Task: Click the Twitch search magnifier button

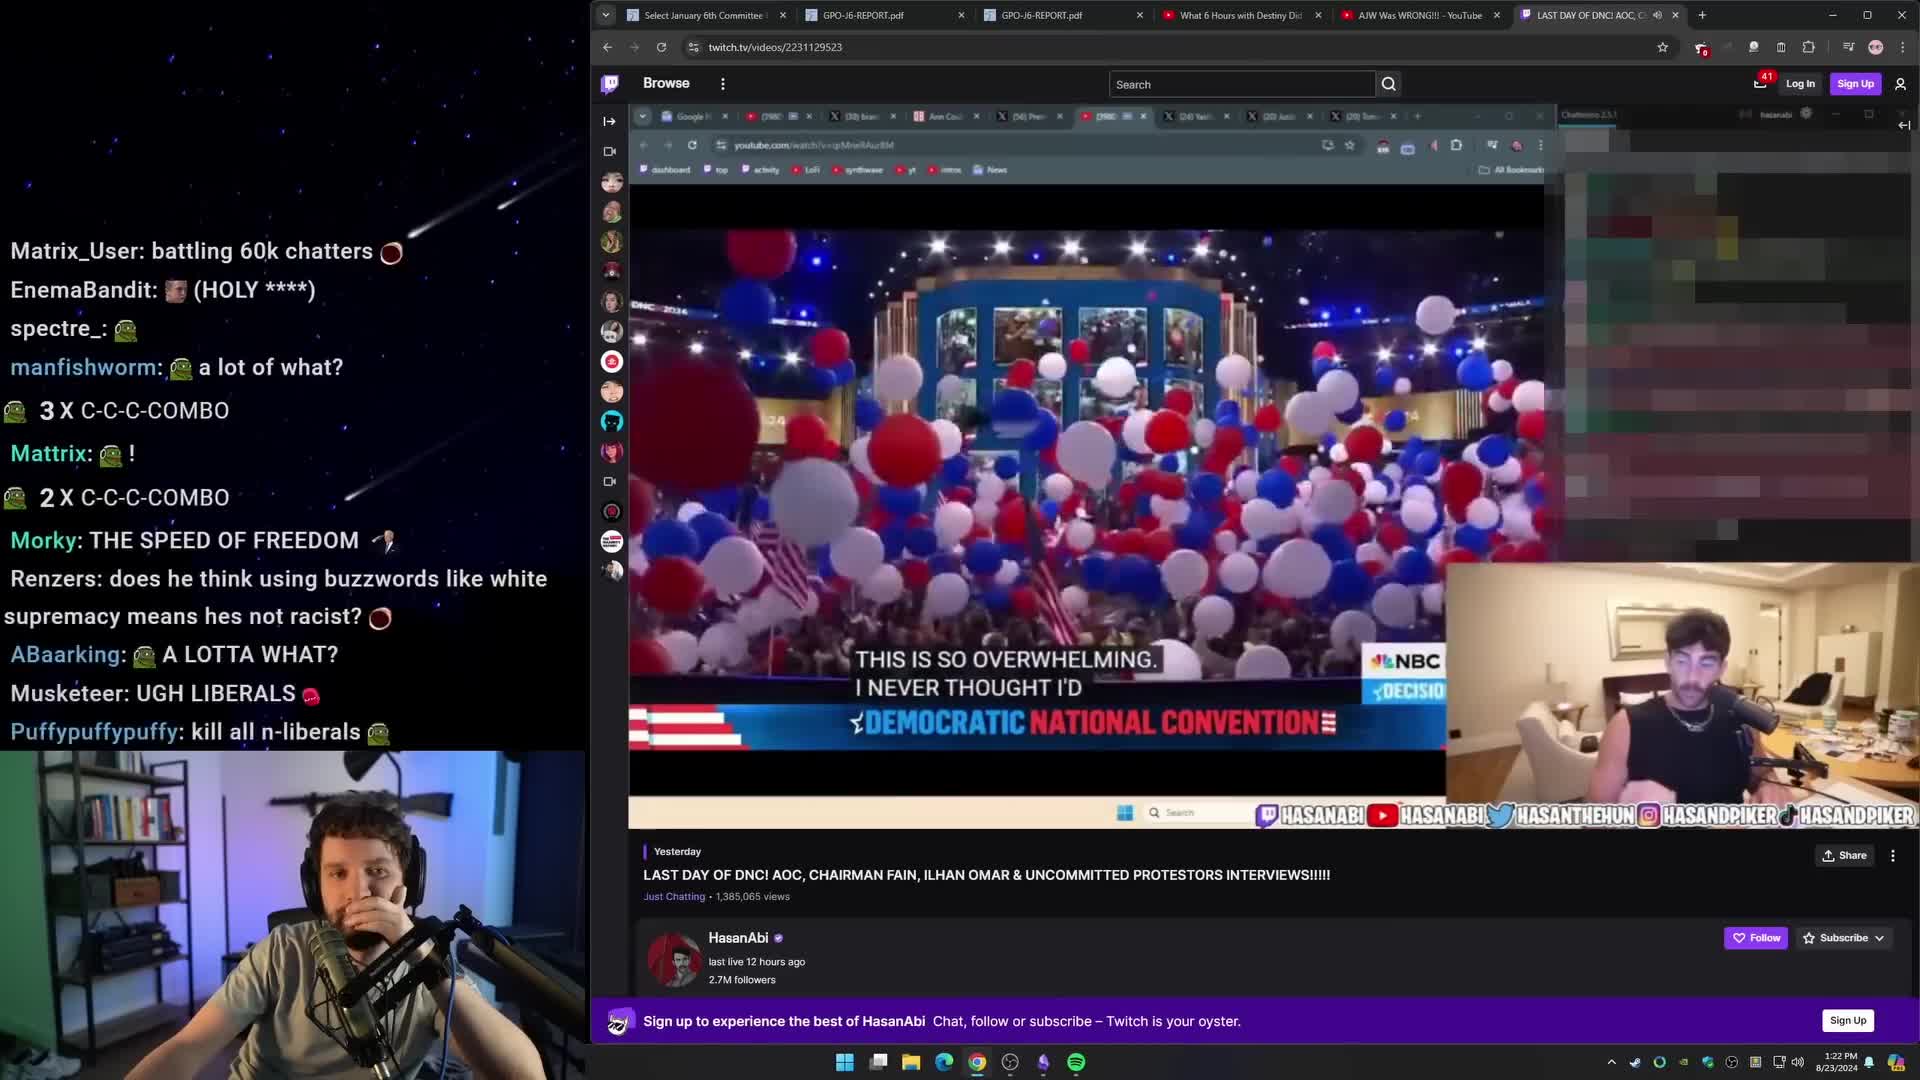Action: click(x=1389, y=84)
